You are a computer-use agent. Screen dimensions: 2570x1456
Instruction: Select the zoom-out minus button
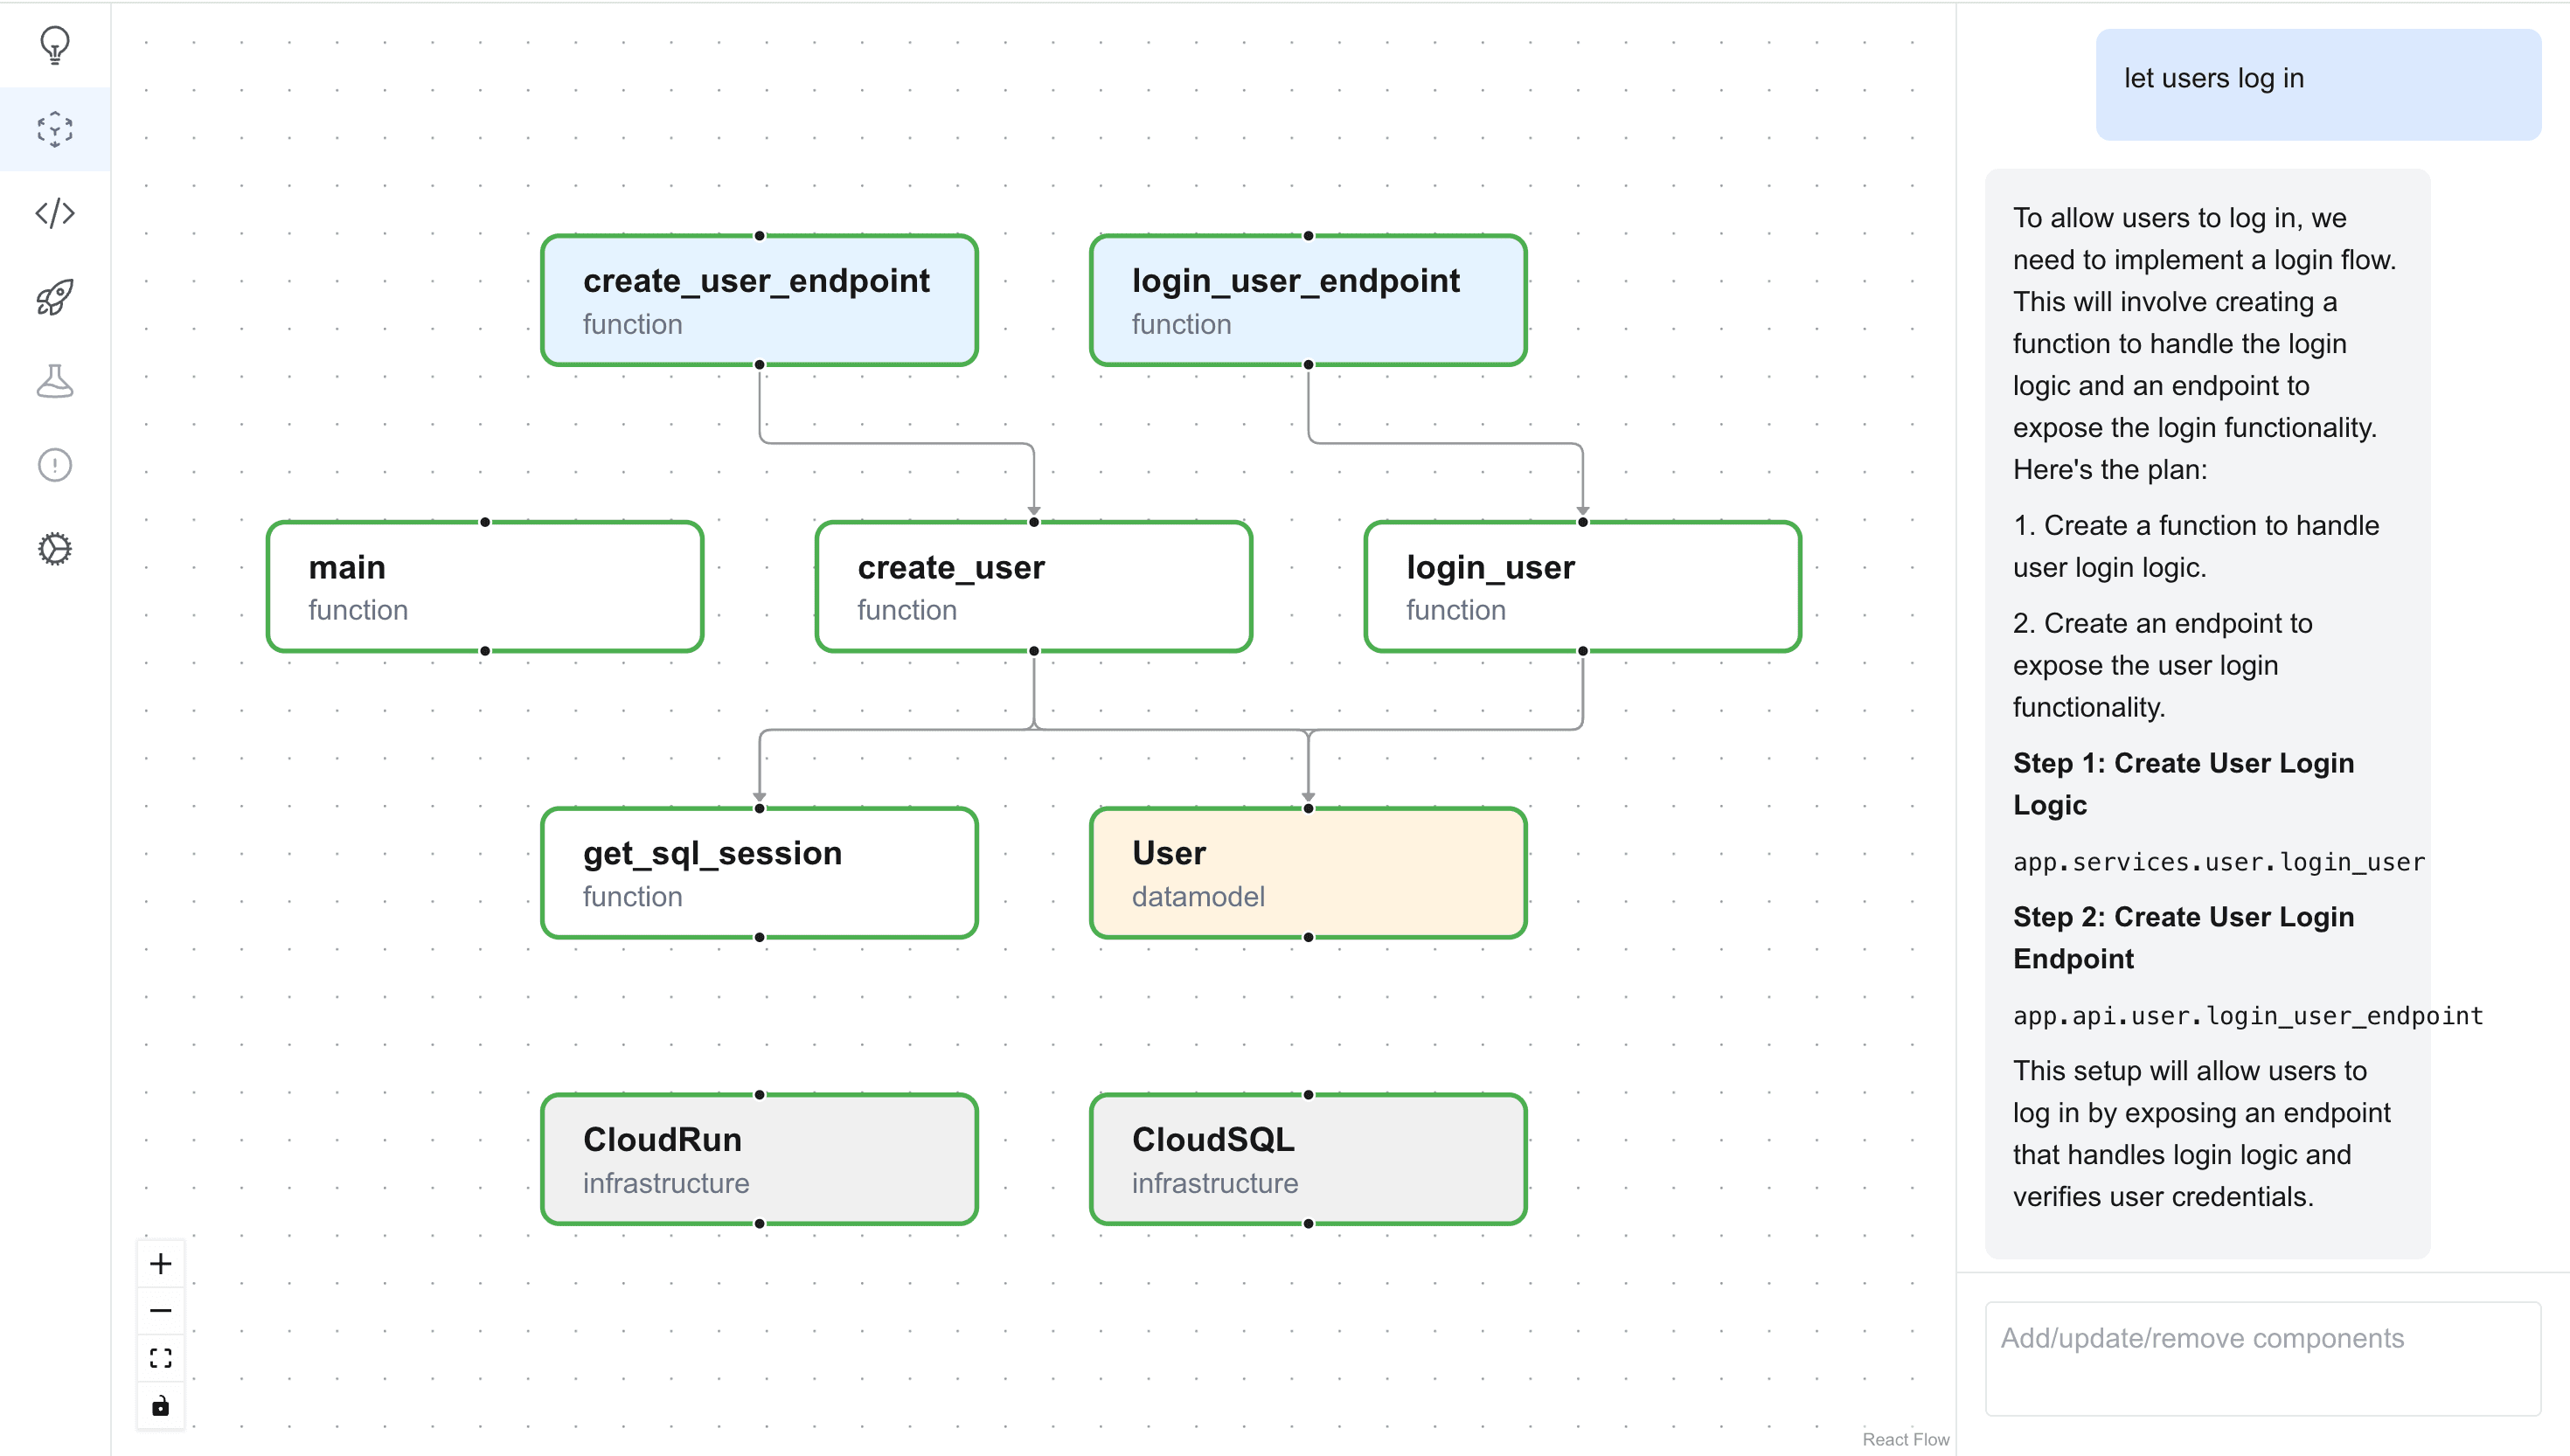coord(161,1311)
